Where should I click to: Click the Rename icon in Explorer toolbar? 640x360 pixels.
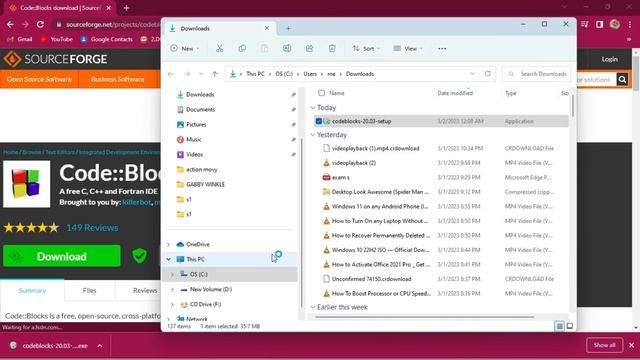coord(287,49)
